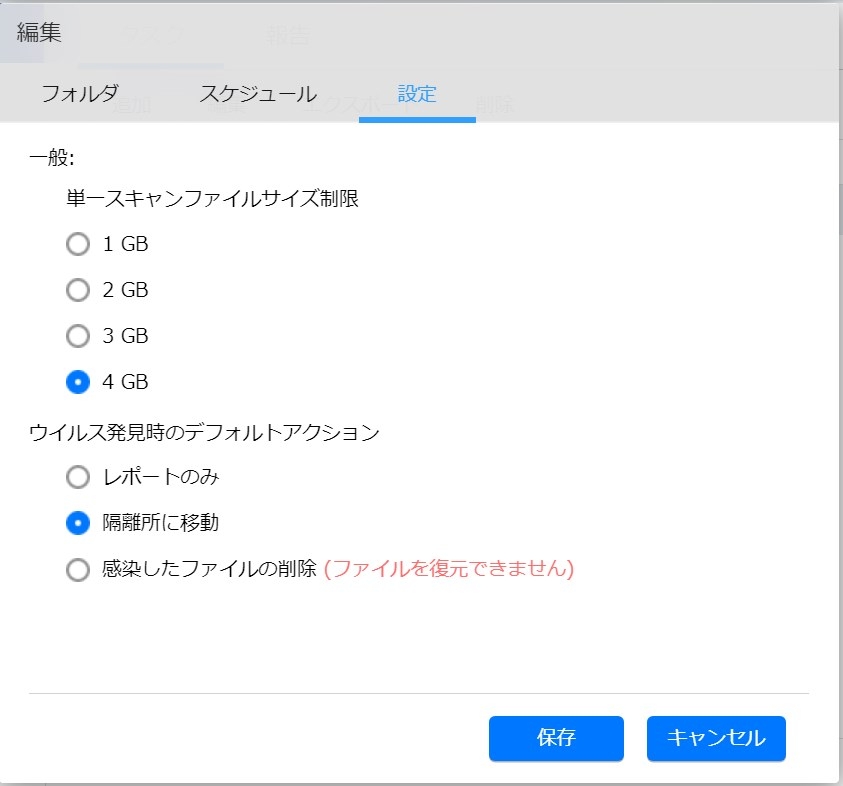Screen dimensions: 843x786
Task: Switch to the フォルダ tab
Action: pyautogui.click(x=80, y=95)
